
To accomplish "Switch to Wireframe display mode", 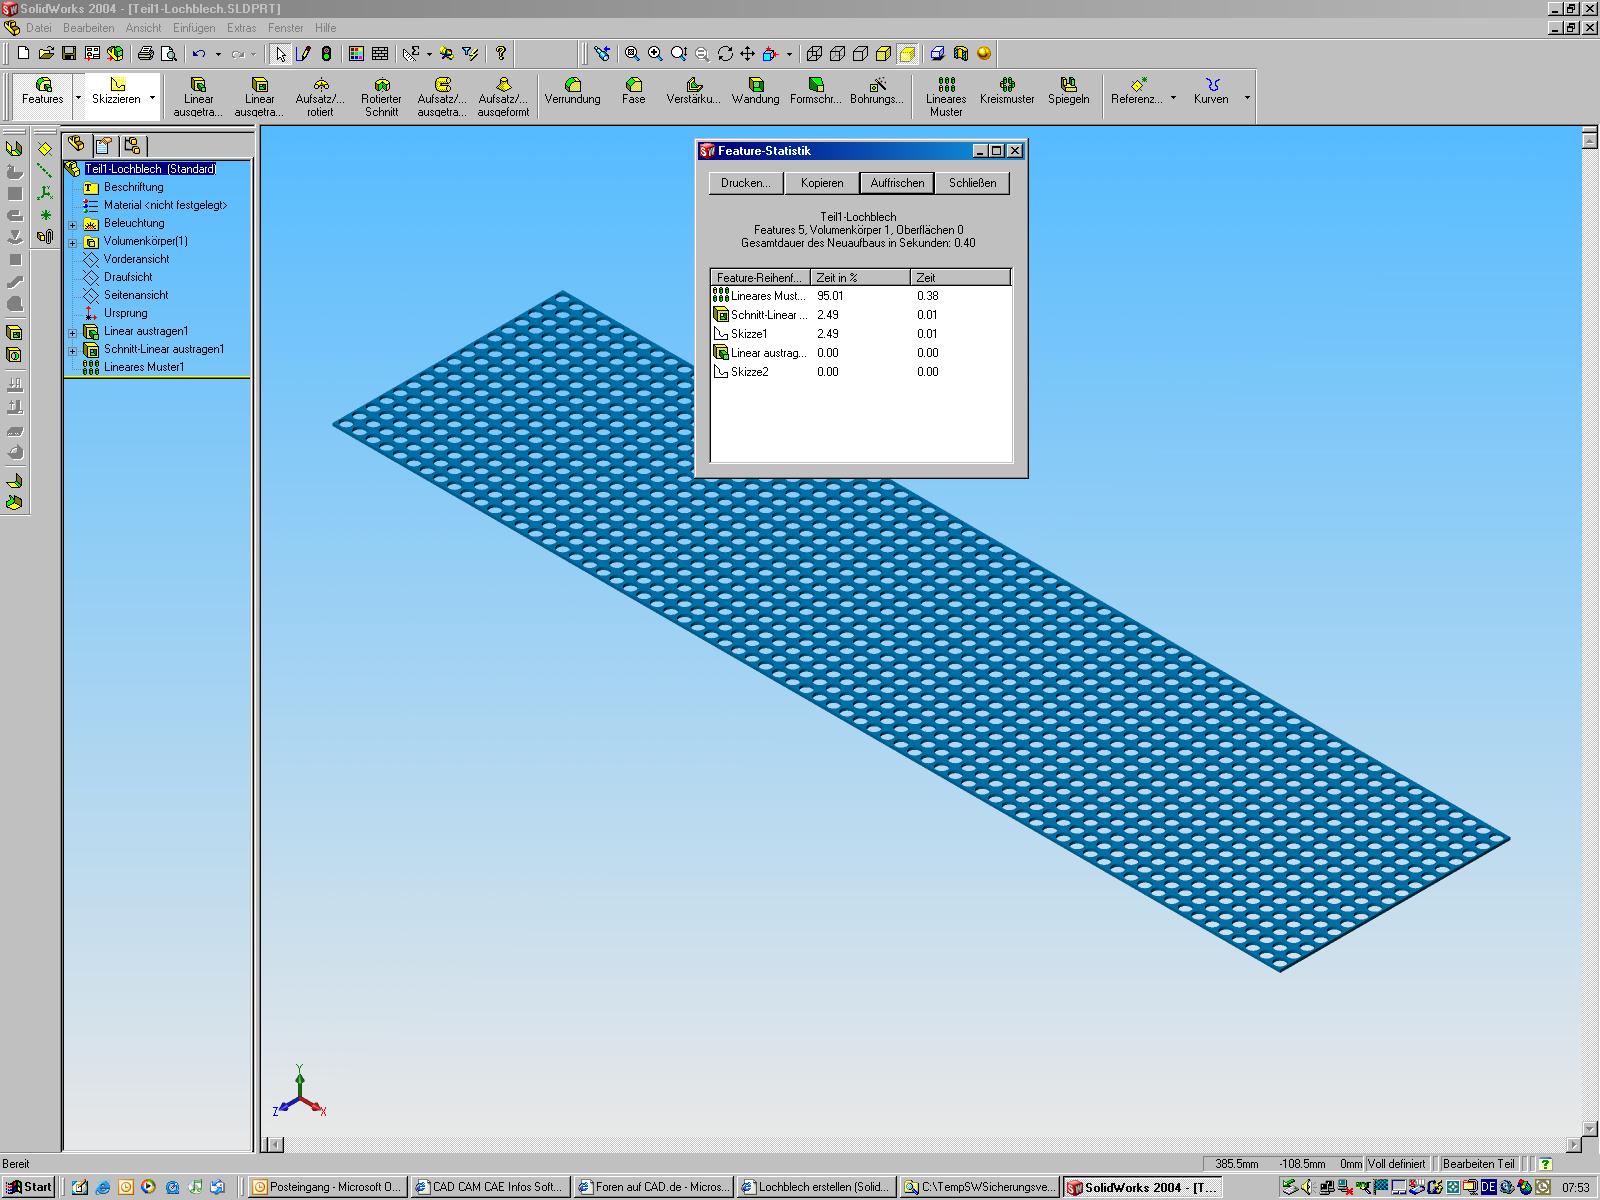I will pos(815,54).
